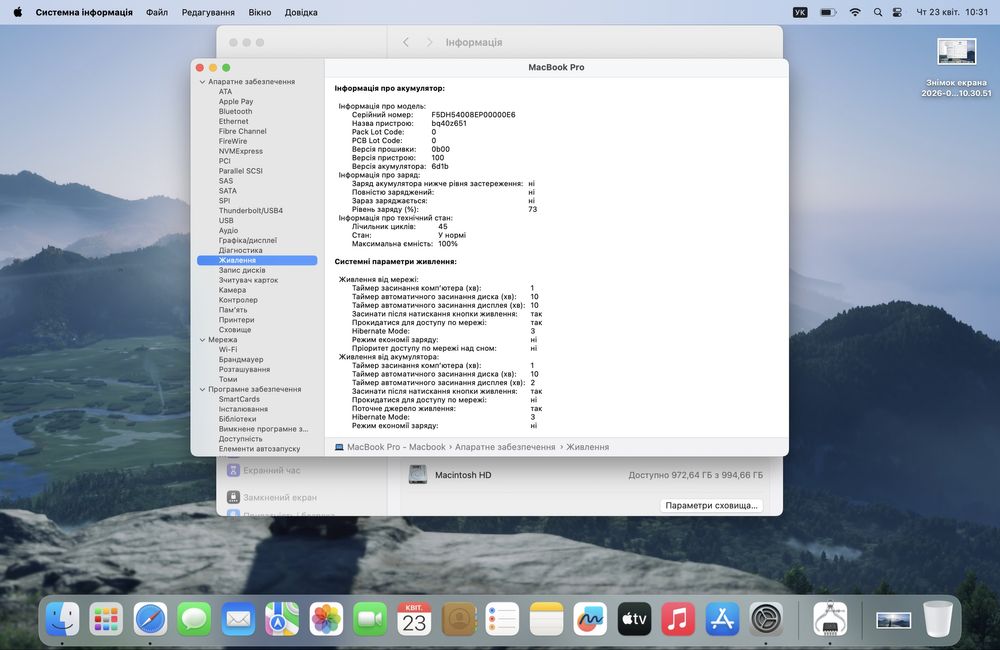Select USB in the hardware list
The image size is (1000, 650).
click(226, 221)
